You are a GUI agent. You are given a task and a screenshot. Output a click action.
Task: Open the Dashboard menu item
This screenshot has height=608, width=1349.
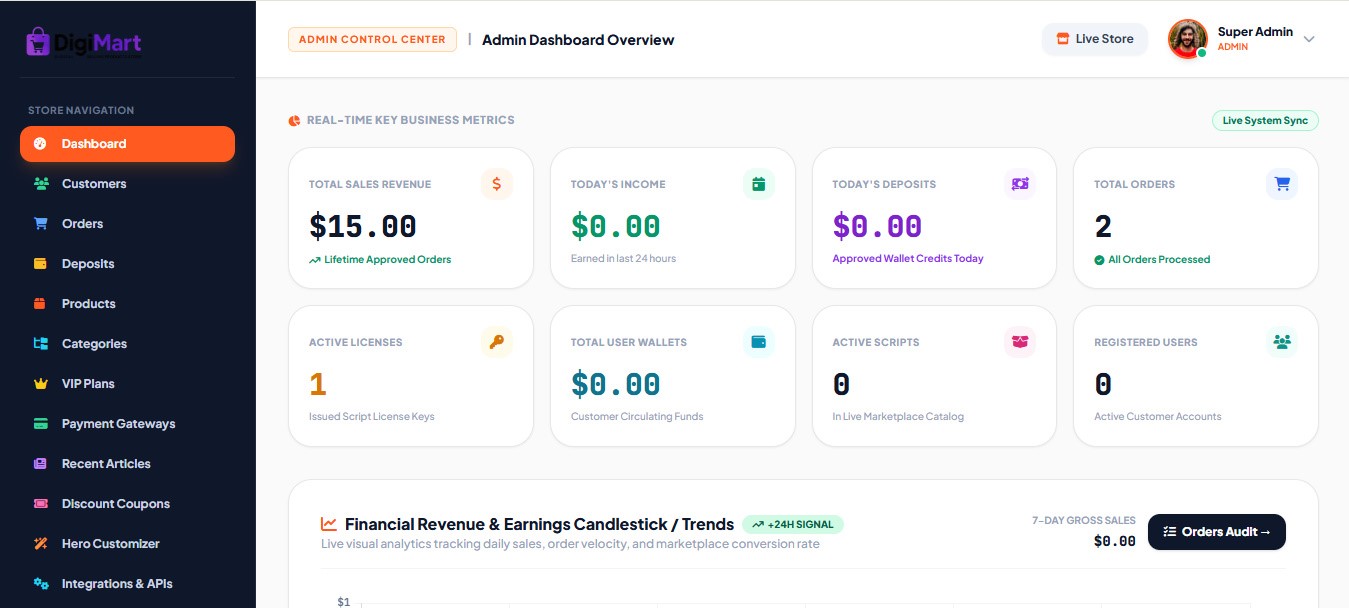[127, 144]
